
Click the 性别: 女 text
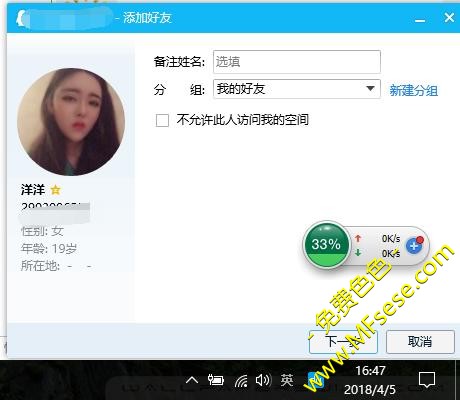42,231
